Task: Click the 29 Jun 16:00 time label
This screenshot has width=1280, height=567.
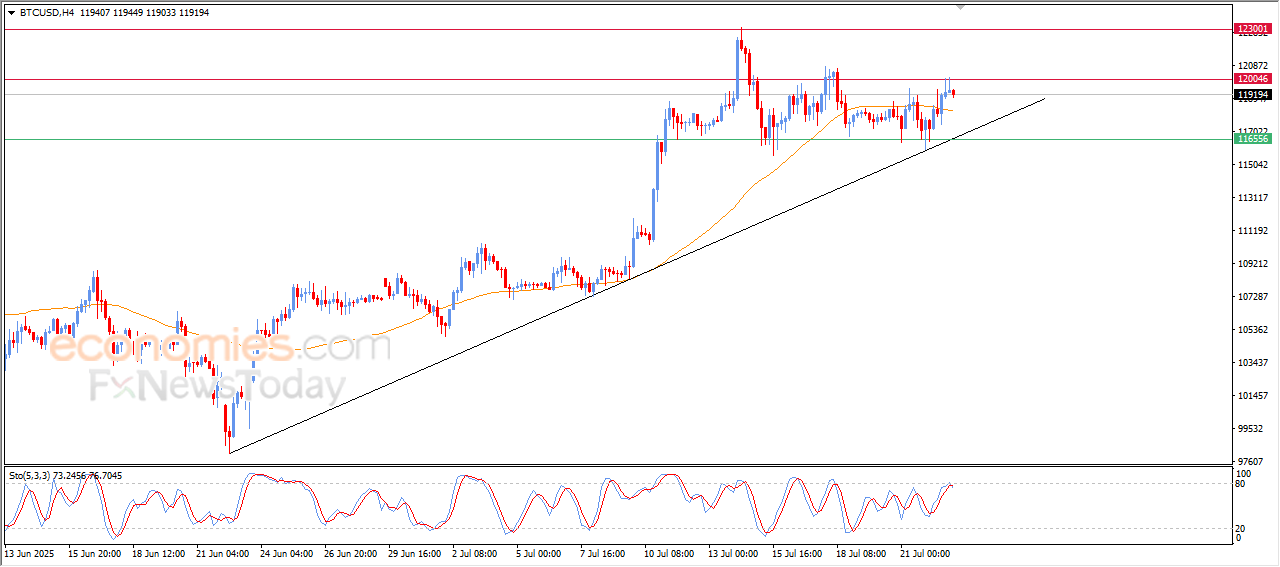Action: point(414,552)
